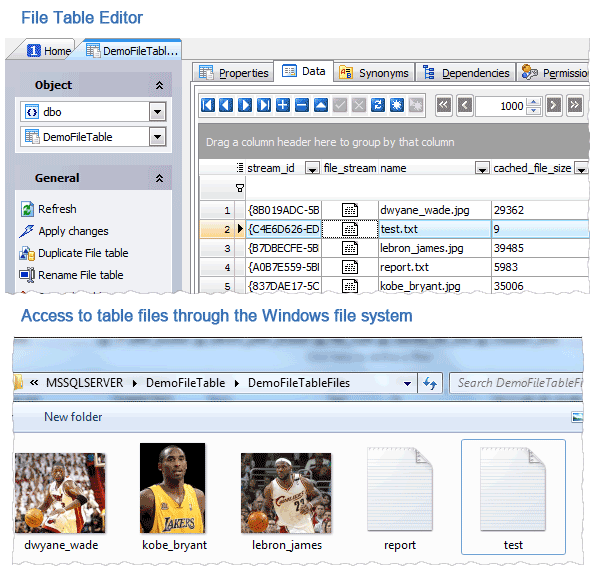600x570 pixels.
Task: Switch to the Synonyms tab
Action: click(x=374, y=73)
